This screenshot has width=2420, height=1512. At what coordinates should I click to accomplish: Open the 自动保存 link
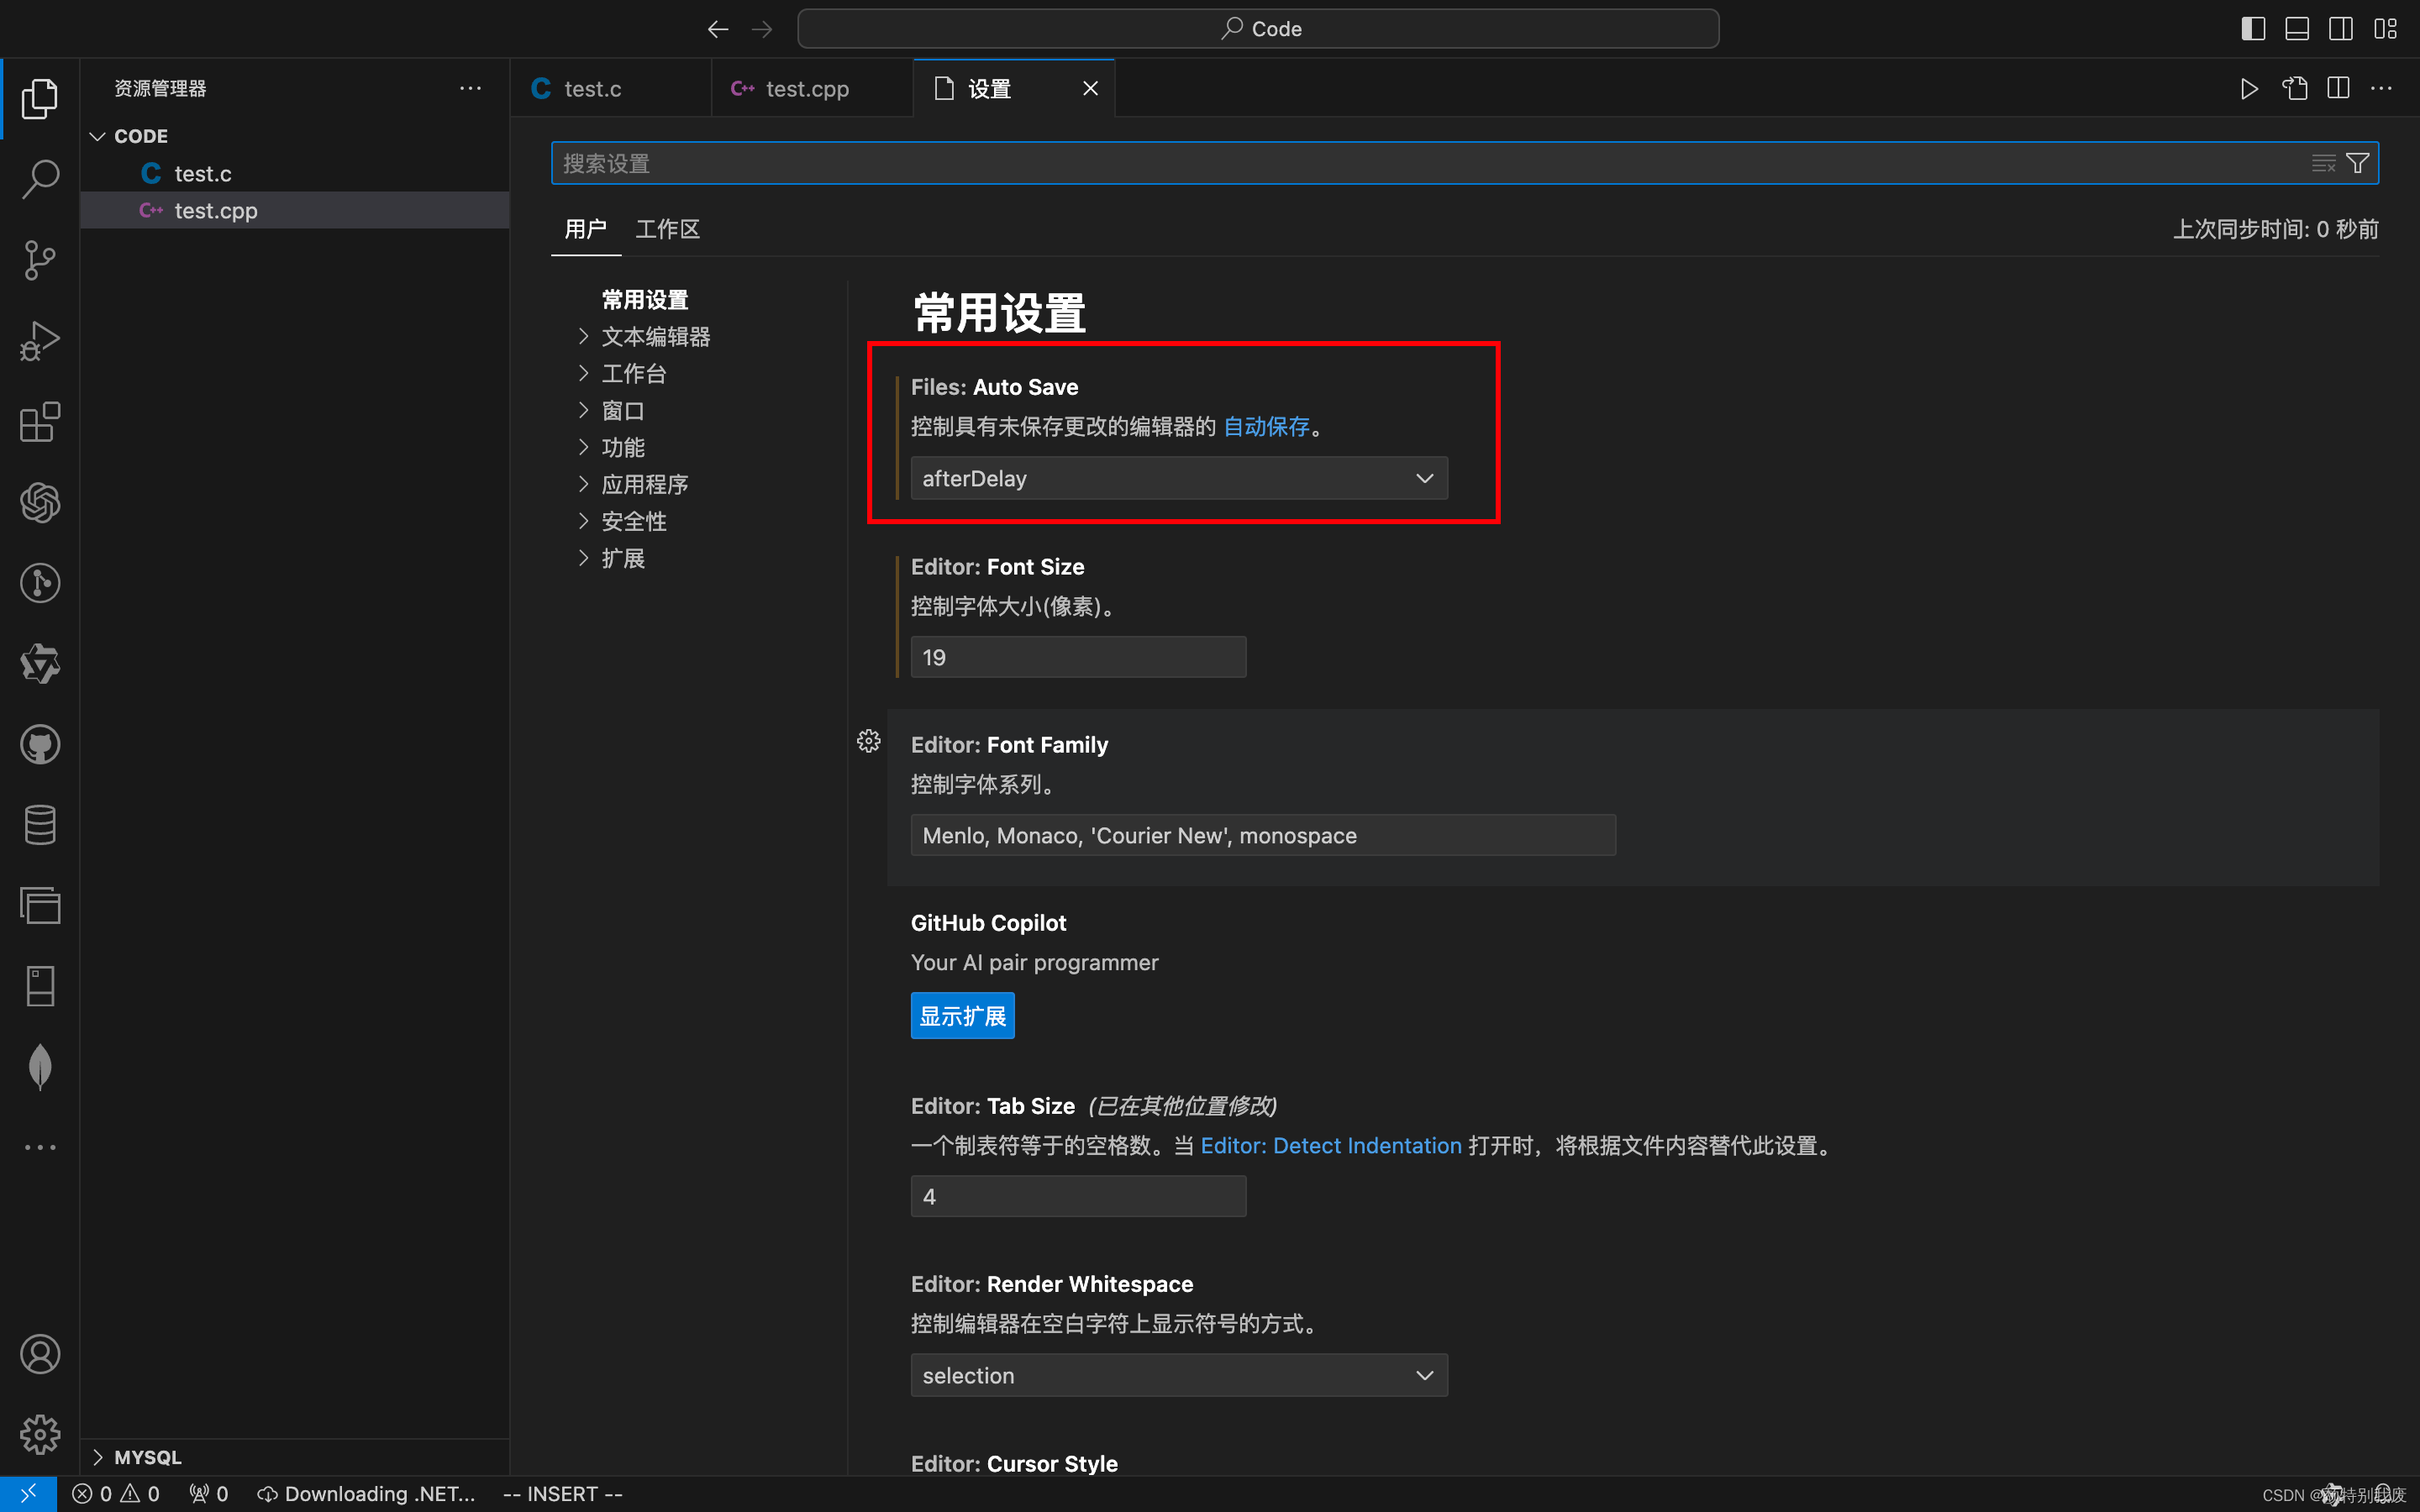coord(1266,427)
